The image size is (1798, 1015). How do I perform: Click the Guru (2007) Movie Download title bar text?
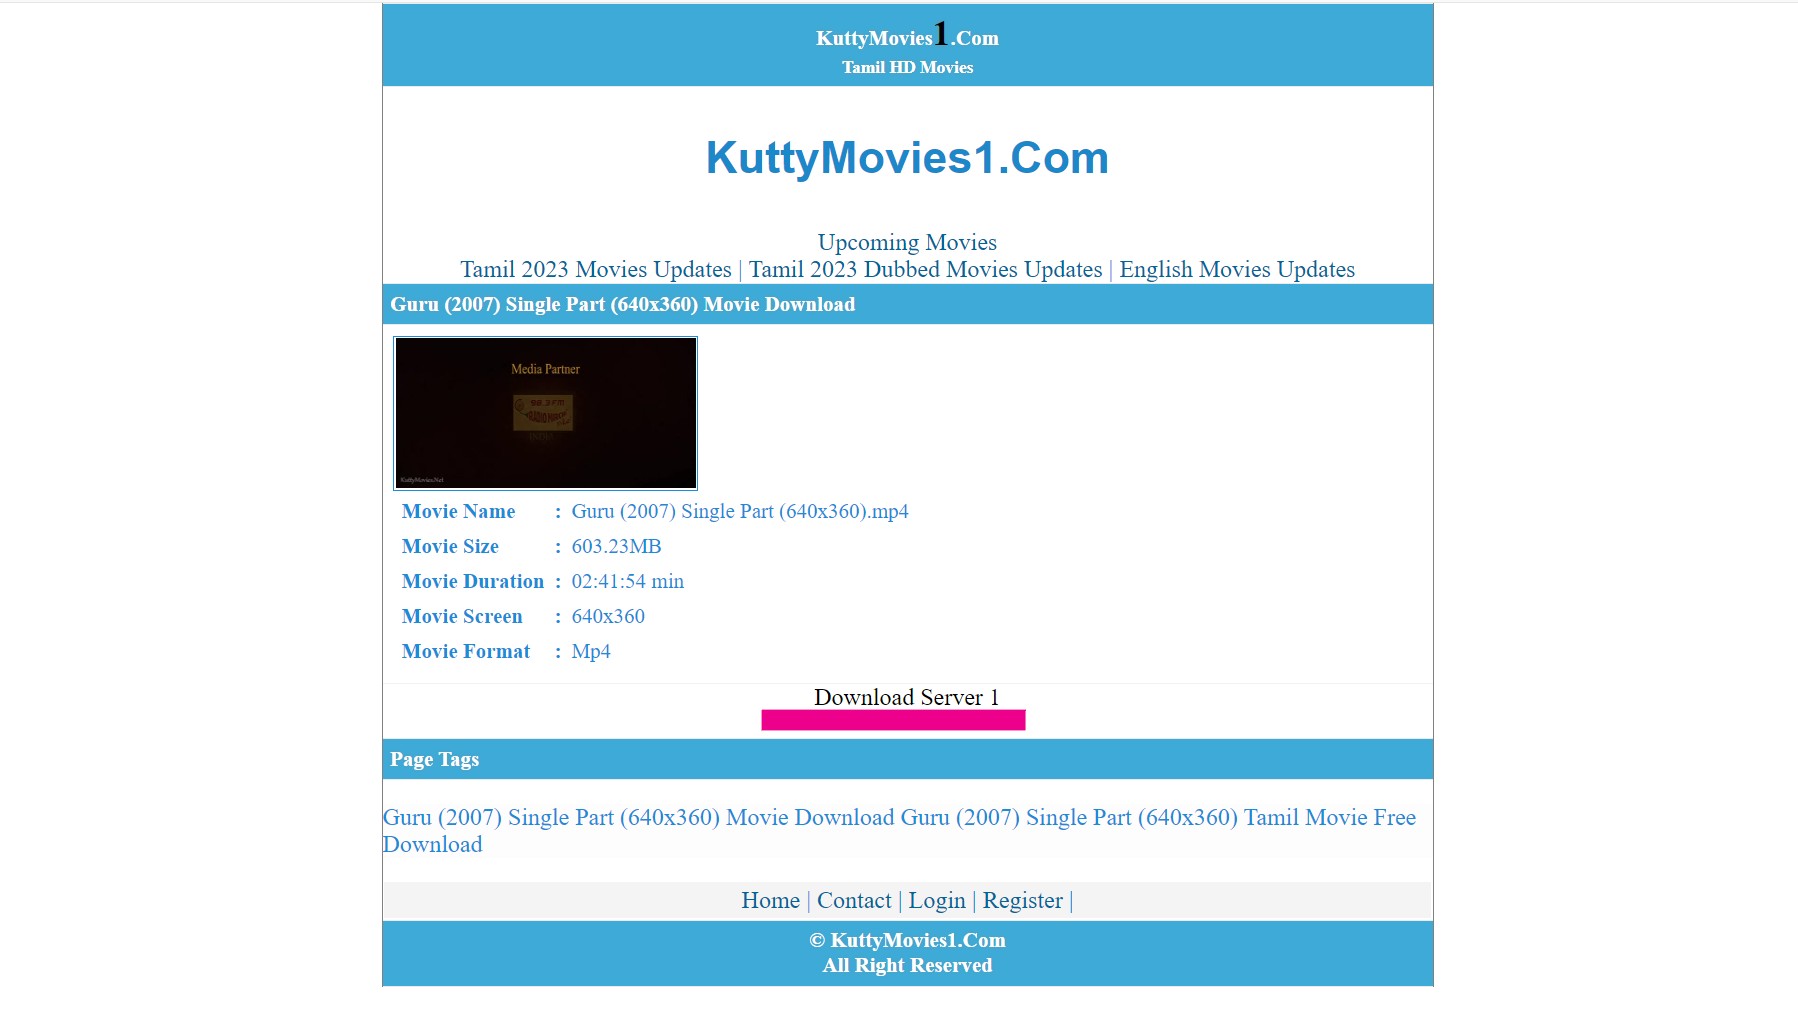pyautogui.click(x=622, y=304)
